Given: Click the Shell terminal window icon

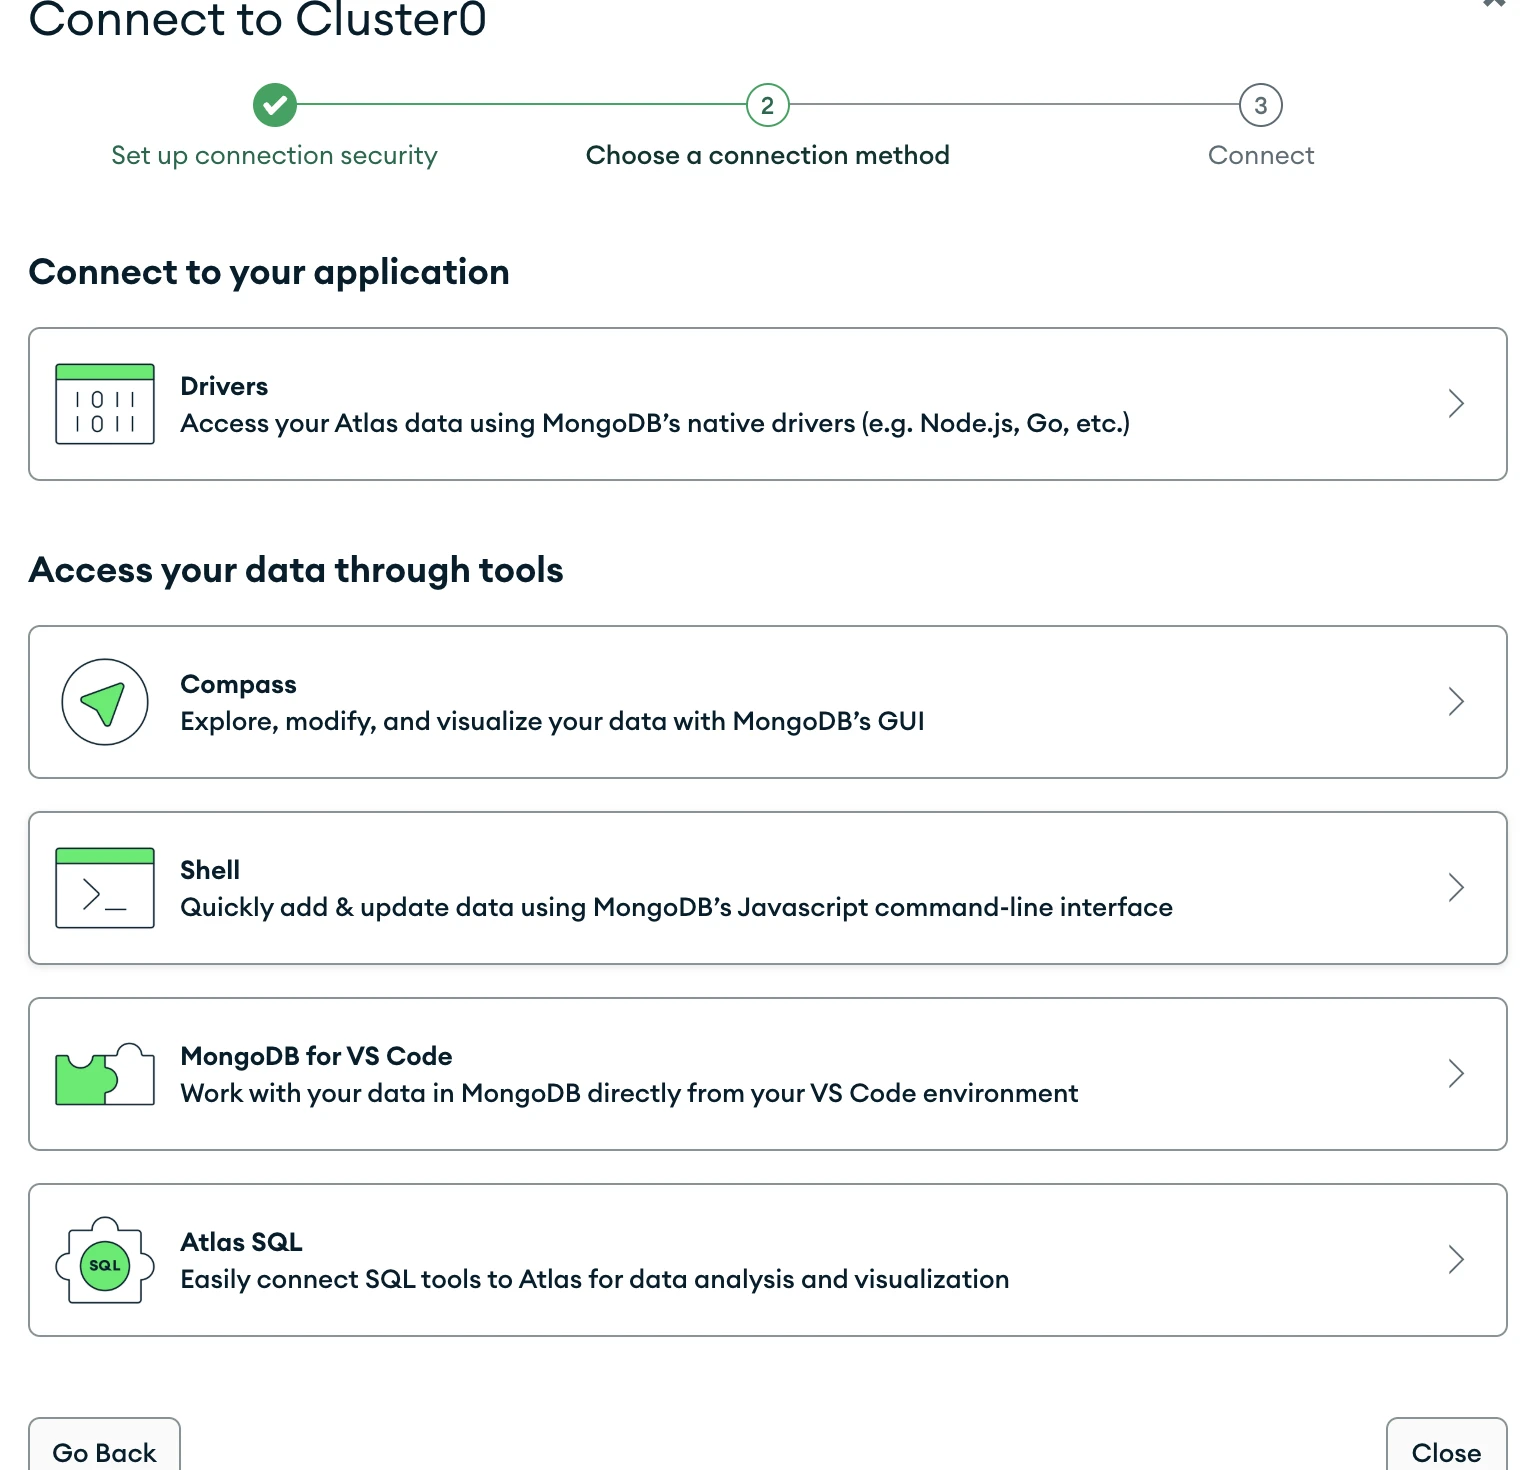Looking at the screenshot, I should (104, 887).
